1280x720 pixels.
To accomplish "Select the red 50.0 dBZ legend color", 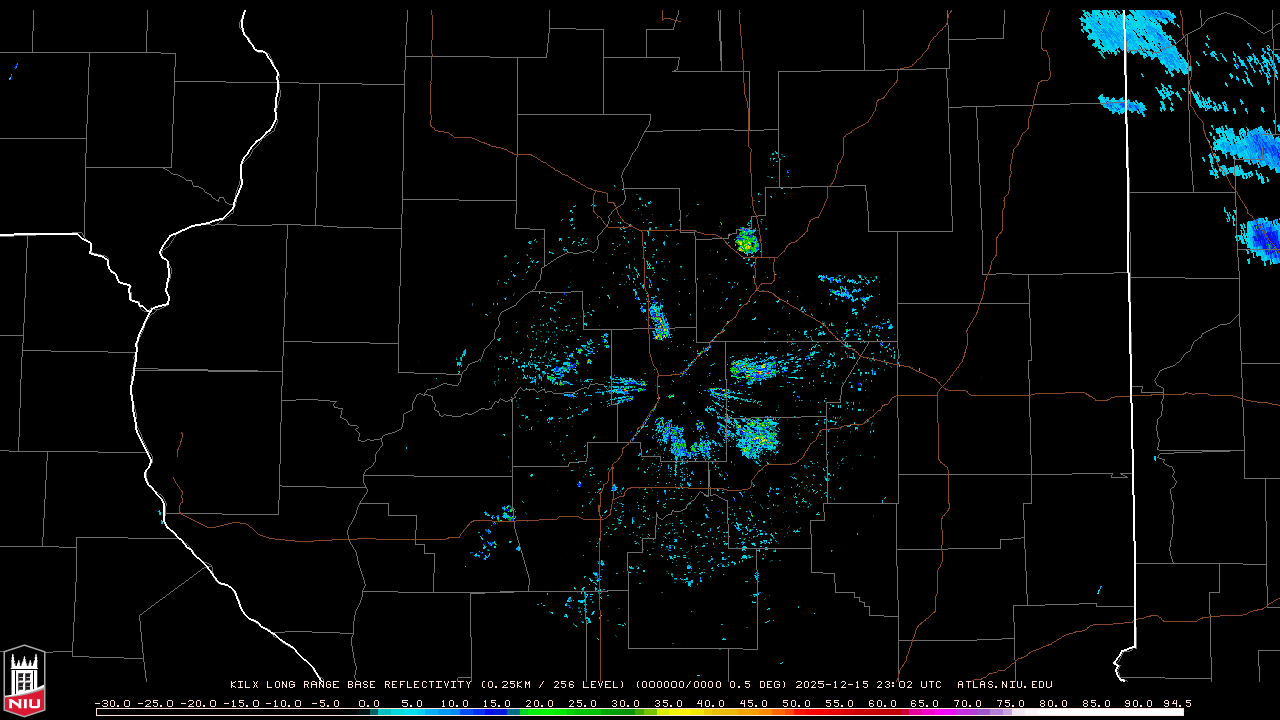I will tap(812, 712).
